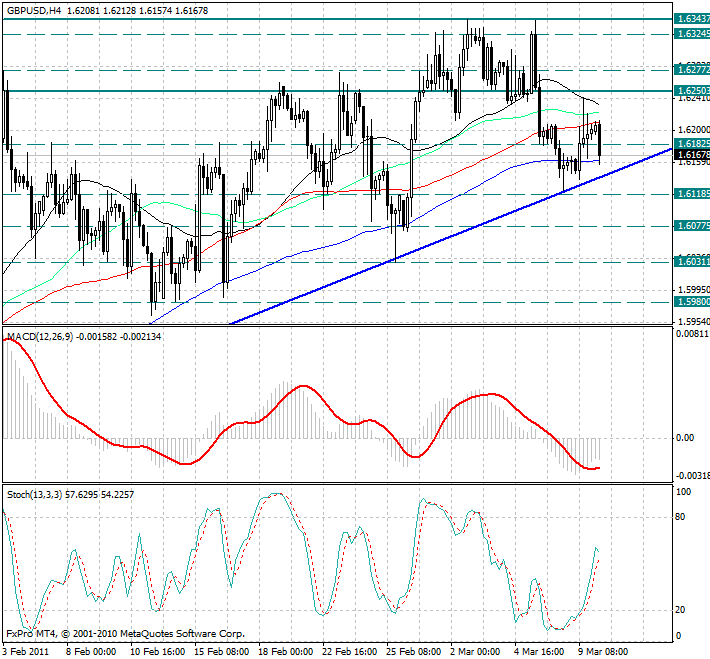Click the 1.5954 price axis value
The width and height of the screenshot is (710, 659).
[x=693, y=322]
